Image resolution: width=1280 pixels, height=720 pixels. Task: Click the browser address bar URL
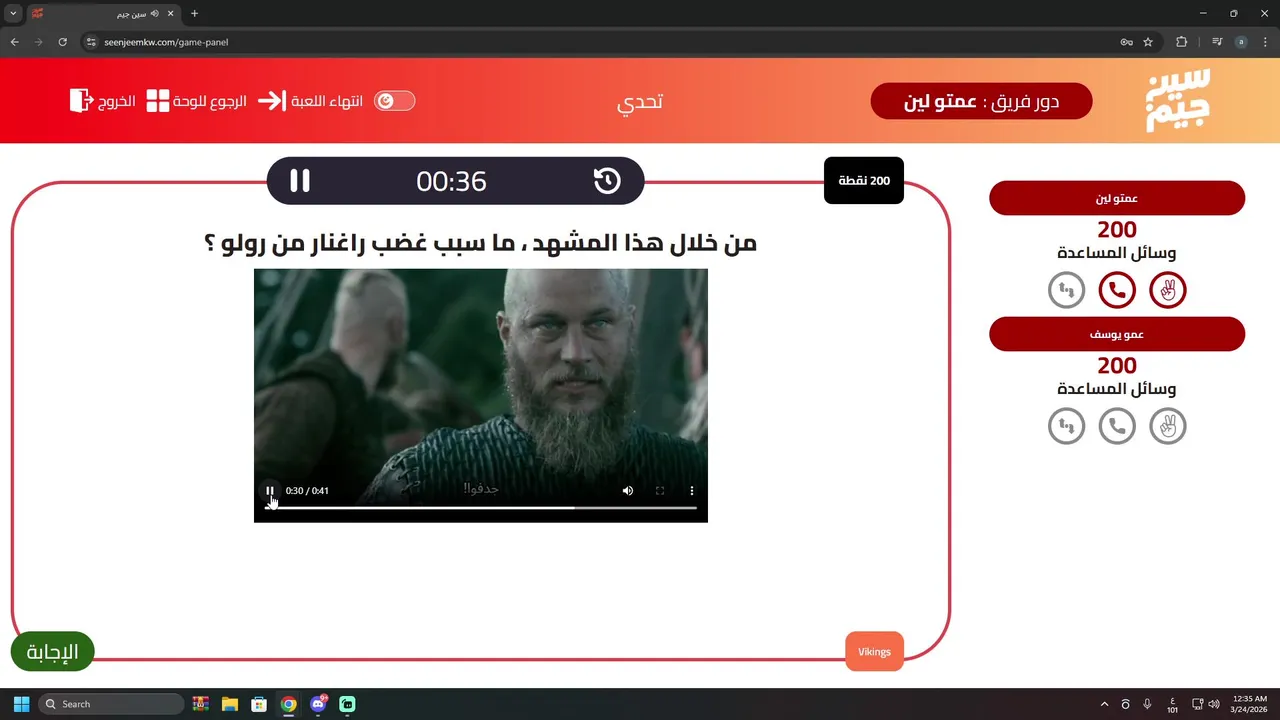coord(166,42)
